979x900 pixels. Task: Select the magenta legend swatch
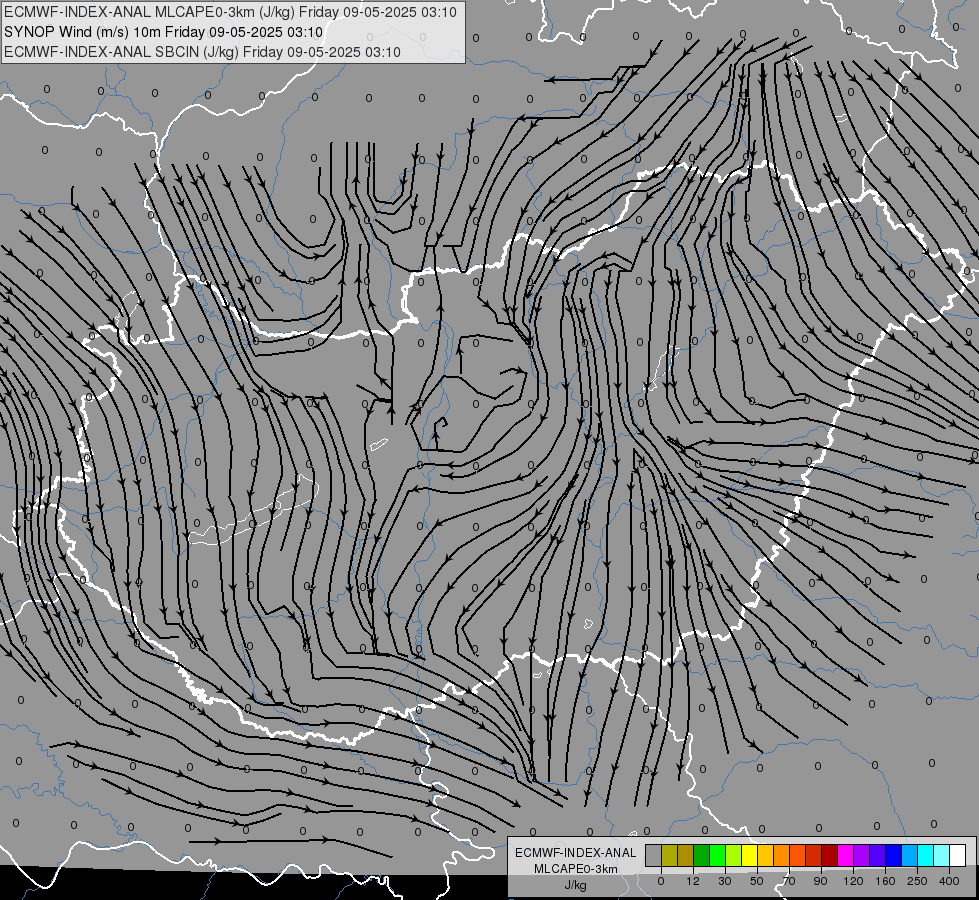click(846, 856)
